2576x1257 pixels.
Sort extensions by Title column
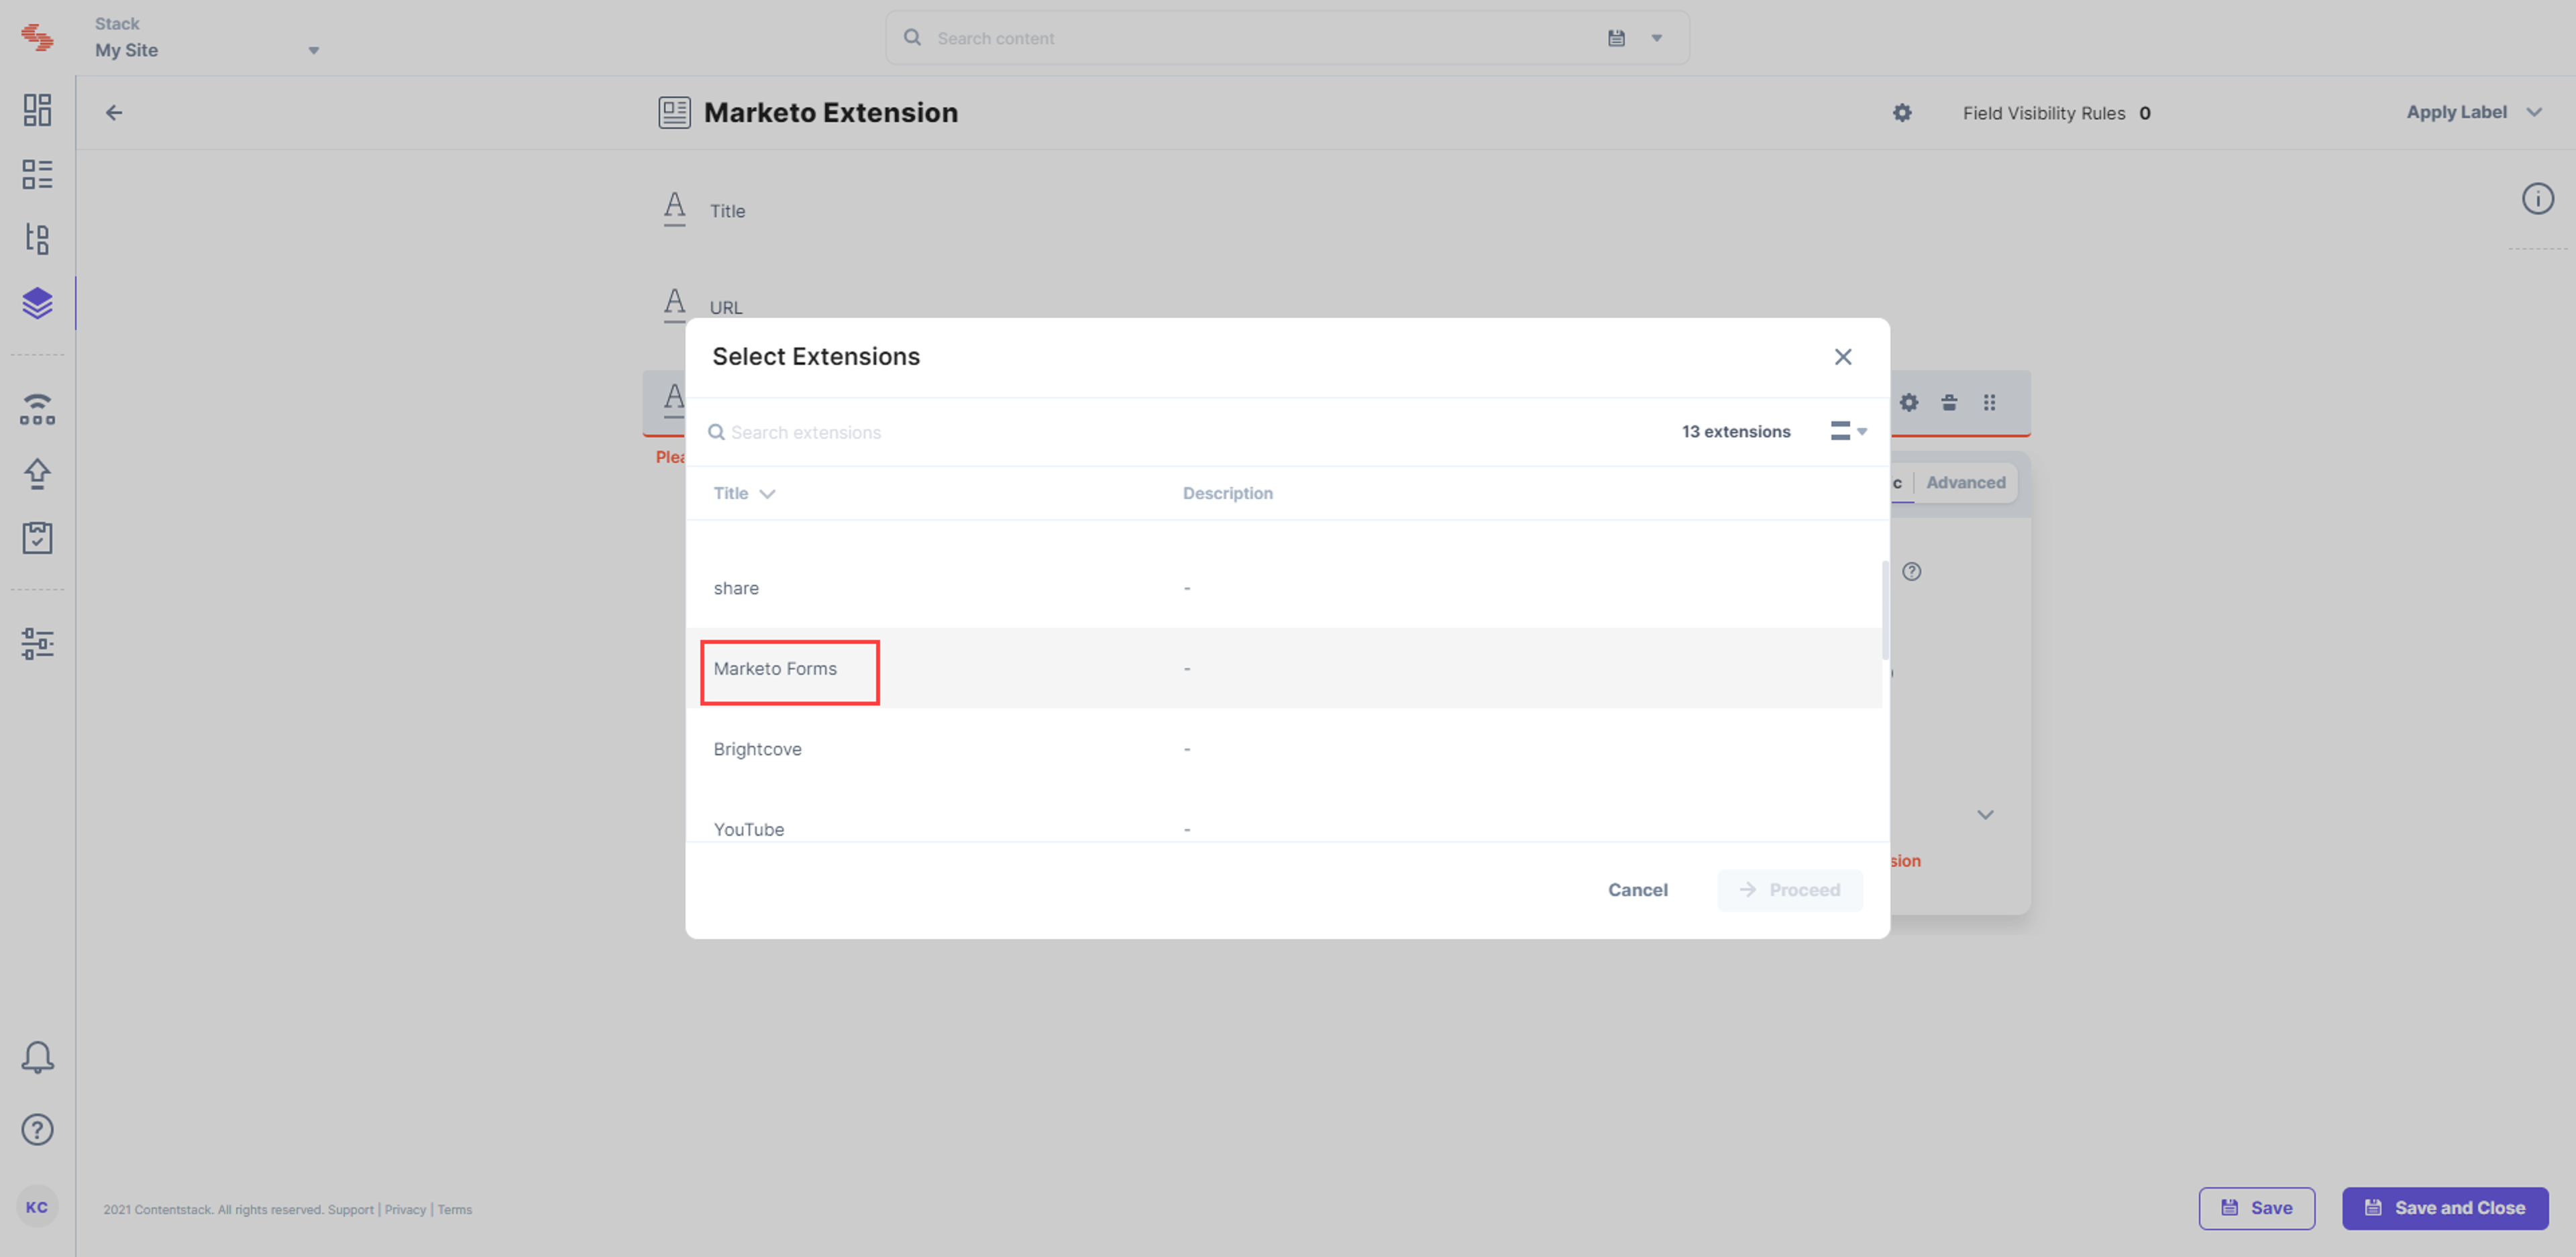744,493
